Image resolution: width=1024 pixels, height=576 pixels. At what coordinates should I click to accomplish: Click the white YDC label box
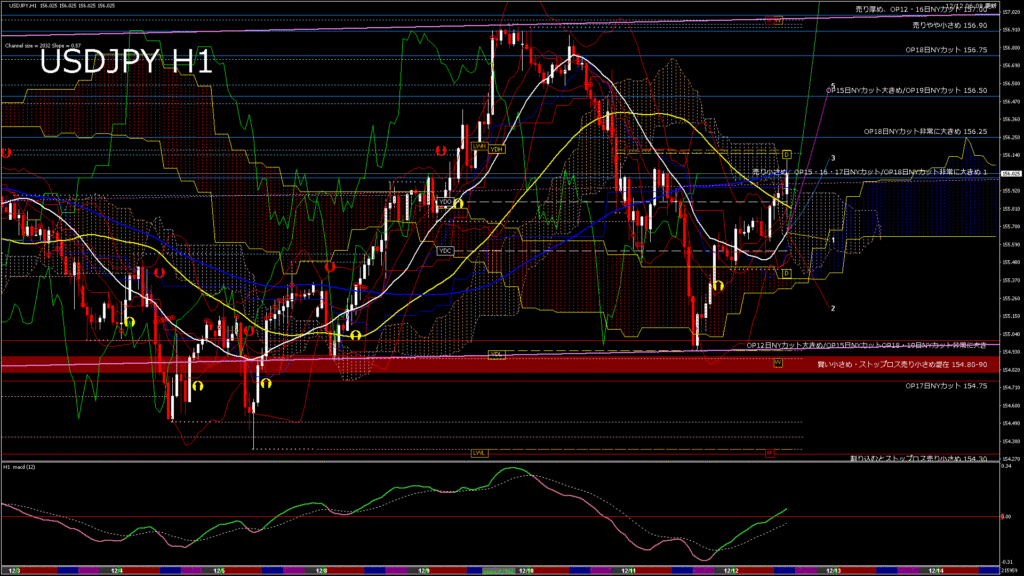coord(445,250)
